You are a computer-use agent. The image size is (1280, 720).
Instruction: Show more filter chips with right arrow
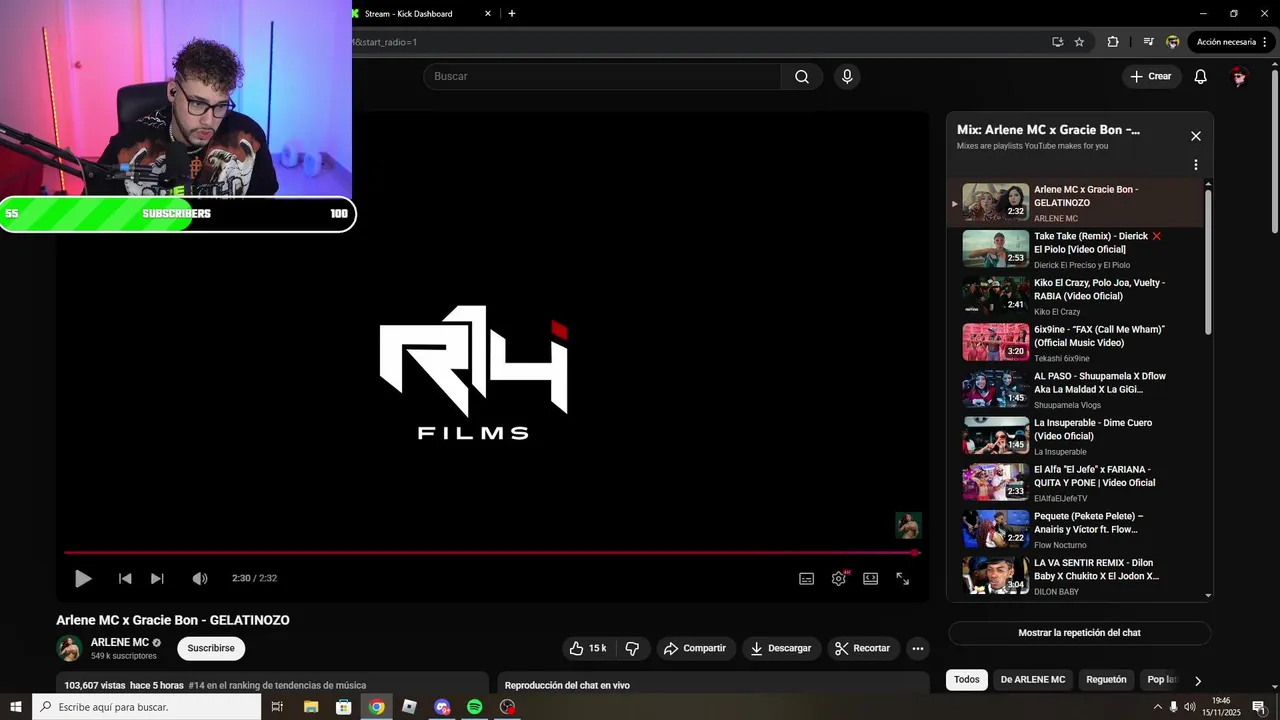[x=1198, y=681]
